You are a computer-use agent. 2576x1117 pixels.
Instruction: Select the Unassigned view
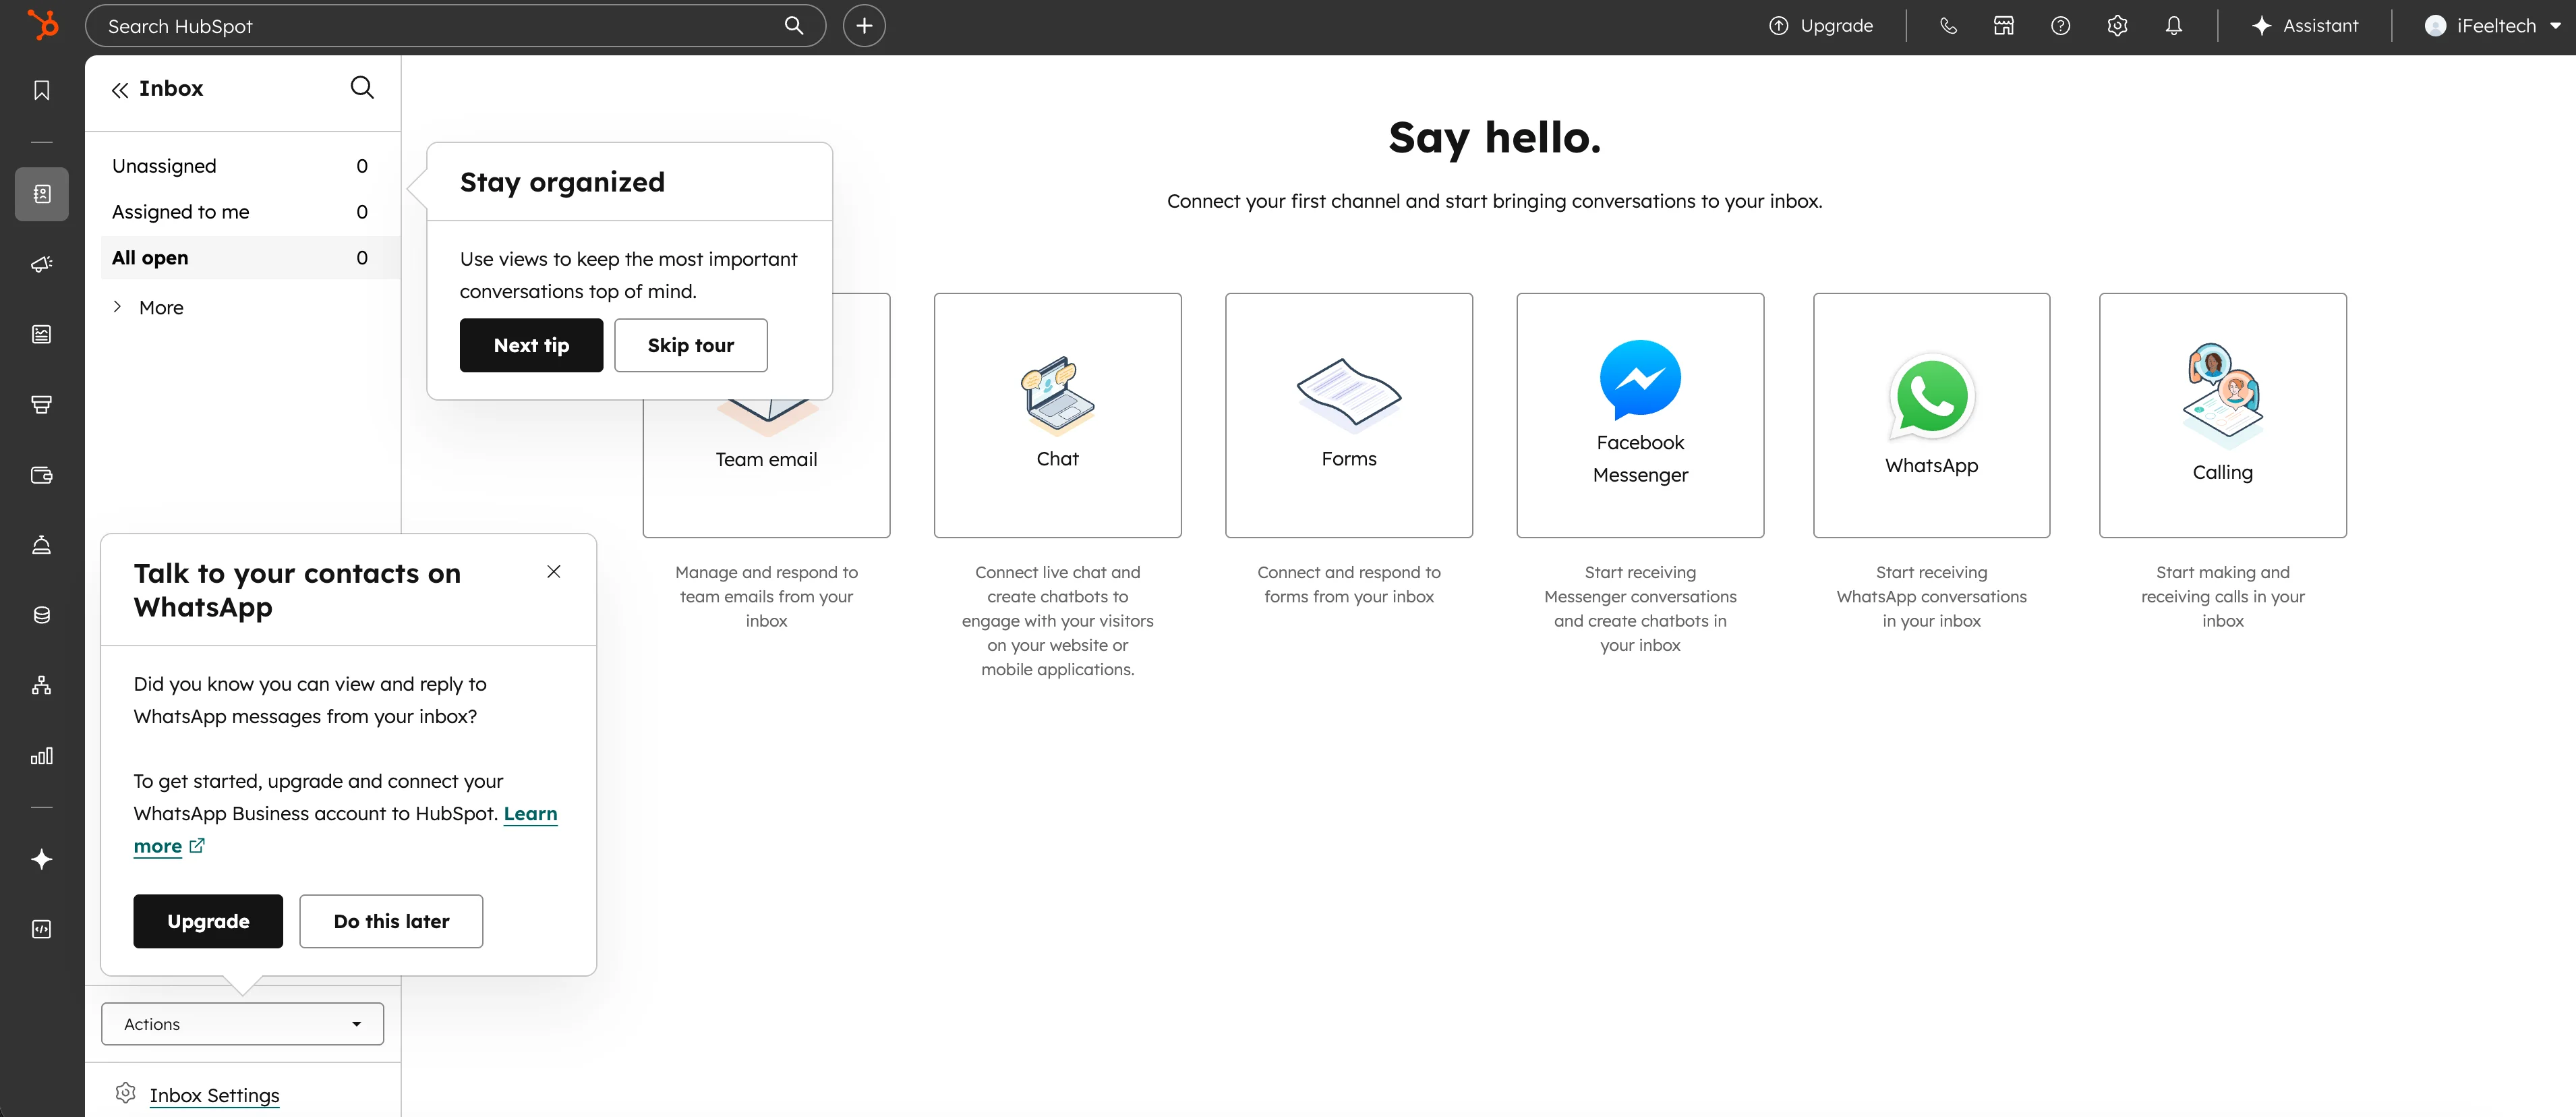pyautogui.click(x=164, y=166)
